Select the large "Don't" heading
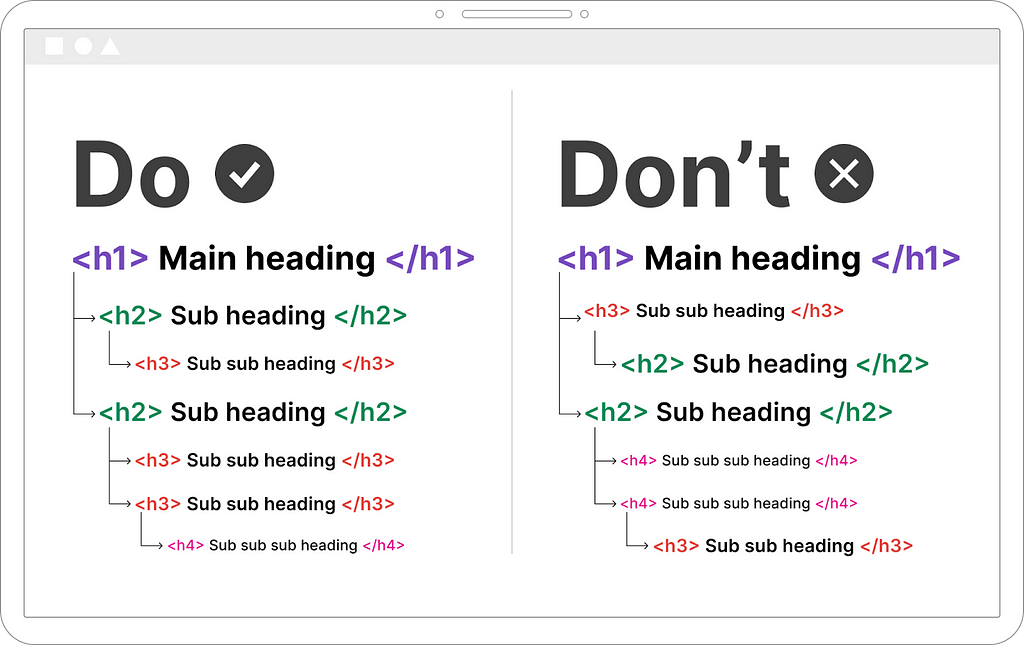 tap(675, 174)
